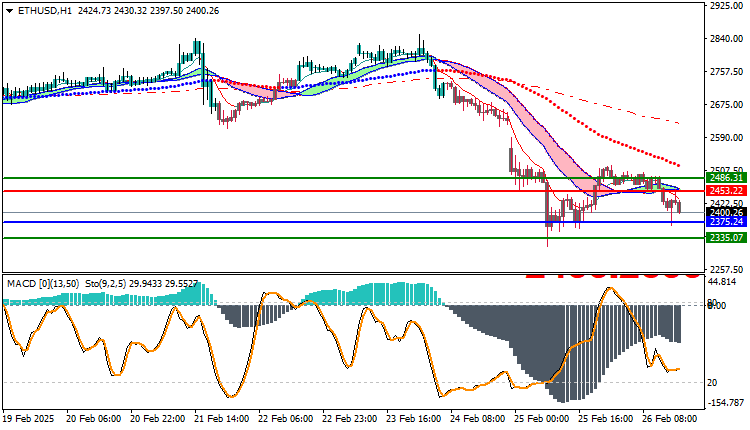
Task: Click the 26 Feb 08:00 time label
Action: [670, 419]
